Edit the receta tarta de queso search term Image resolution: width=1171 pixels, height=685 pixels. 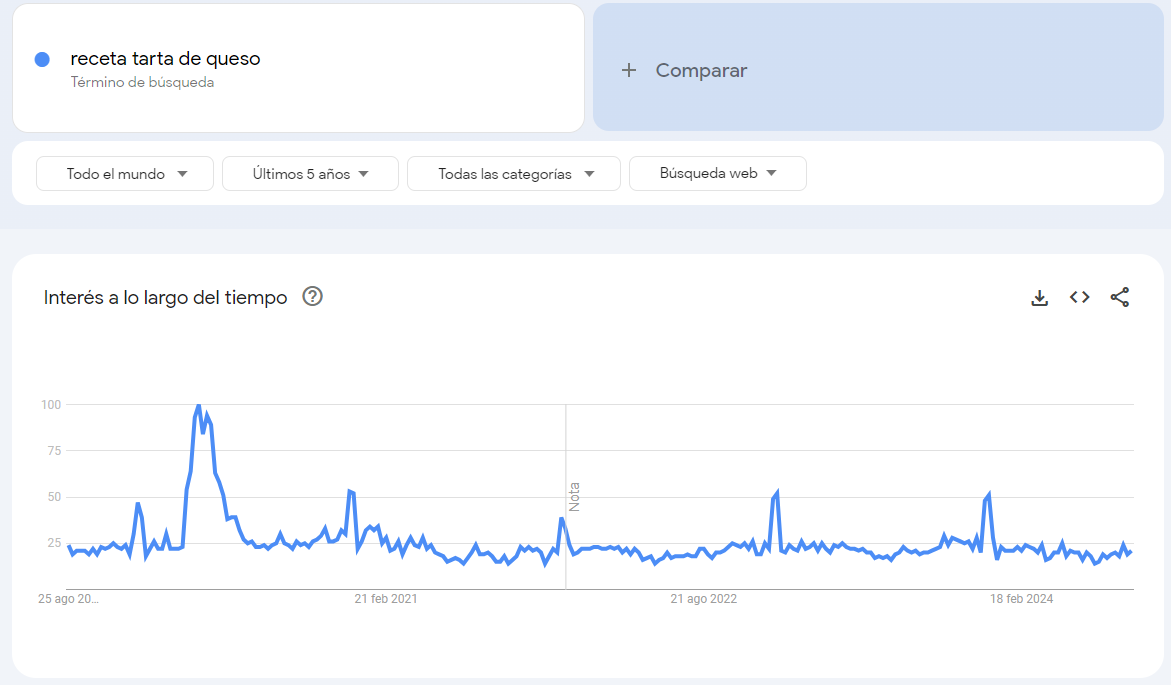[165, 58]
